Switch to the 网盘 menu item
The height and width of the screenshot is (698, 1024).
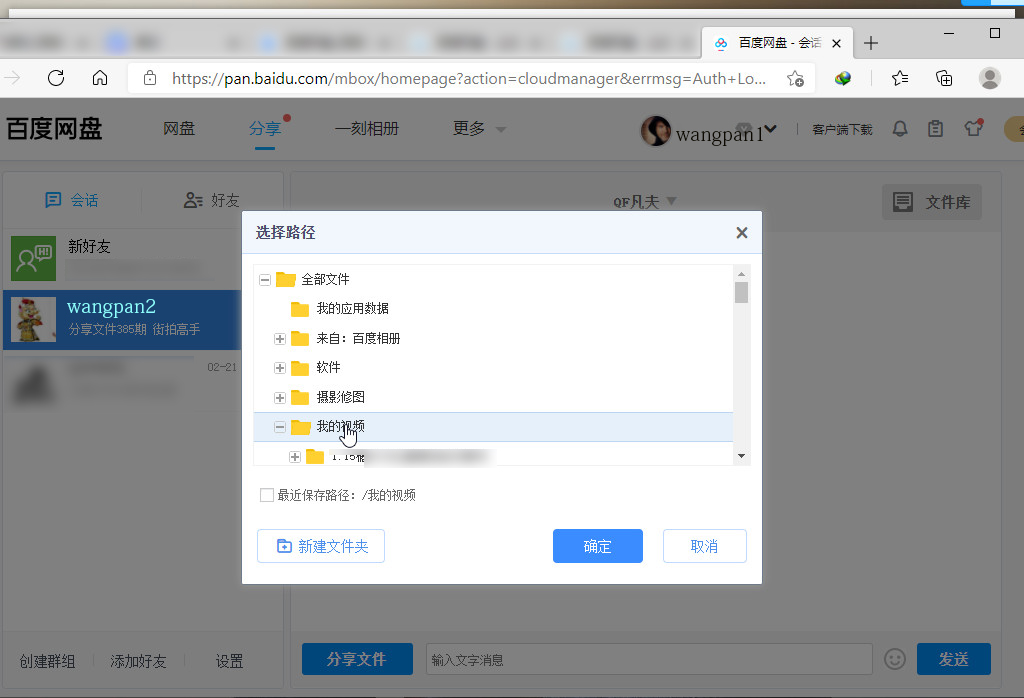(x=179, y=129)
